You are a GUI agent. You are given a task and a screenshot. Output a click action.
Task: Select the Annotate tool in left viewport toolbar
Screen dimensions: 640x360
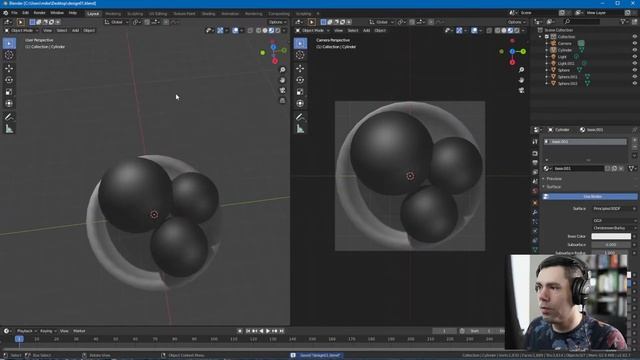click(9, 117)
